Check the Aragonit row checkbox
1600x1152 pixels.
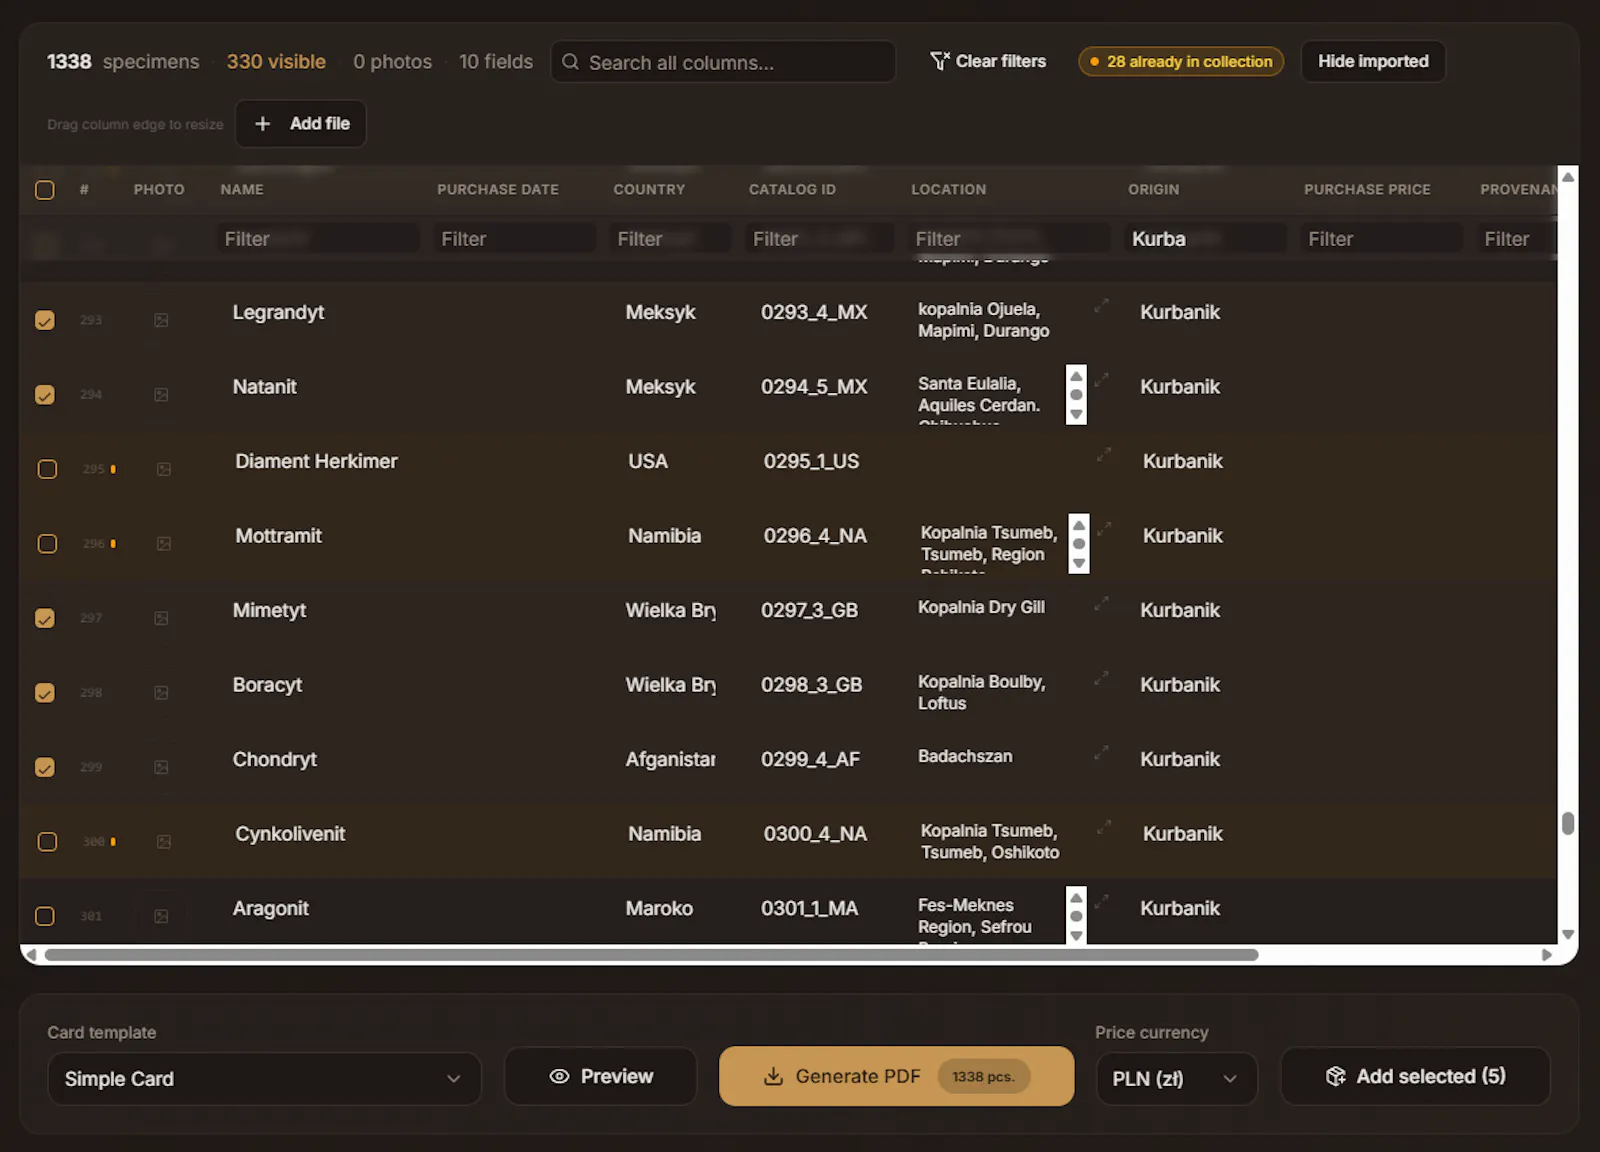[x=45, y=916]
